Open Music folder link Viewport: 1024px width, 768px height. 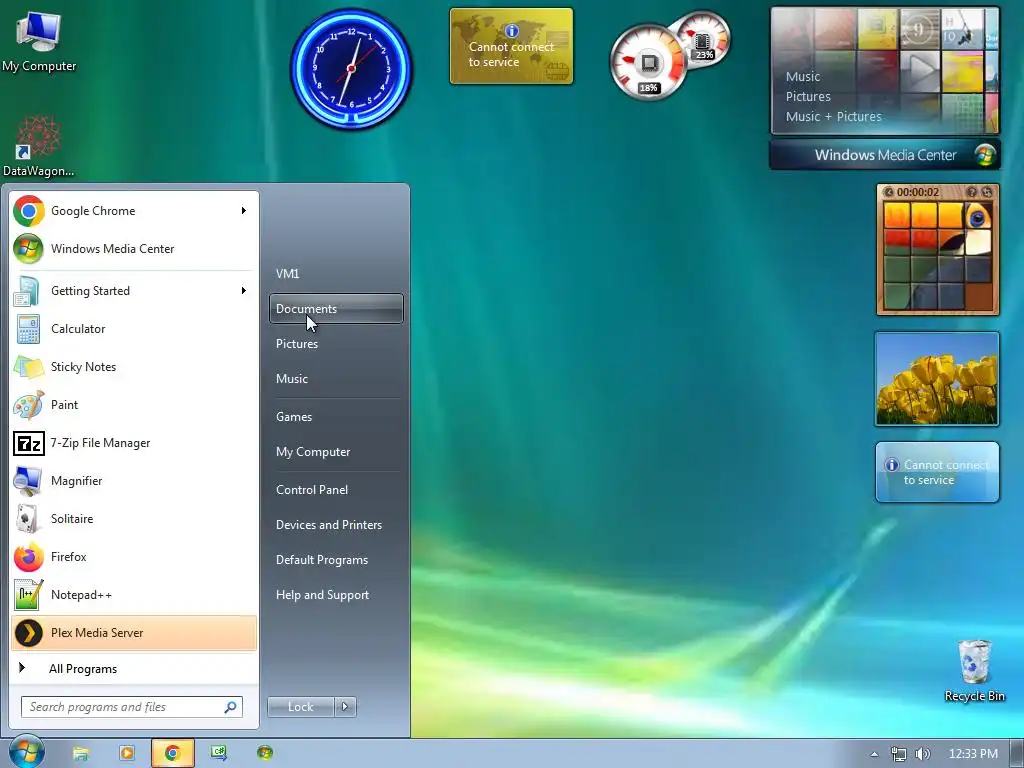[336, 379]
